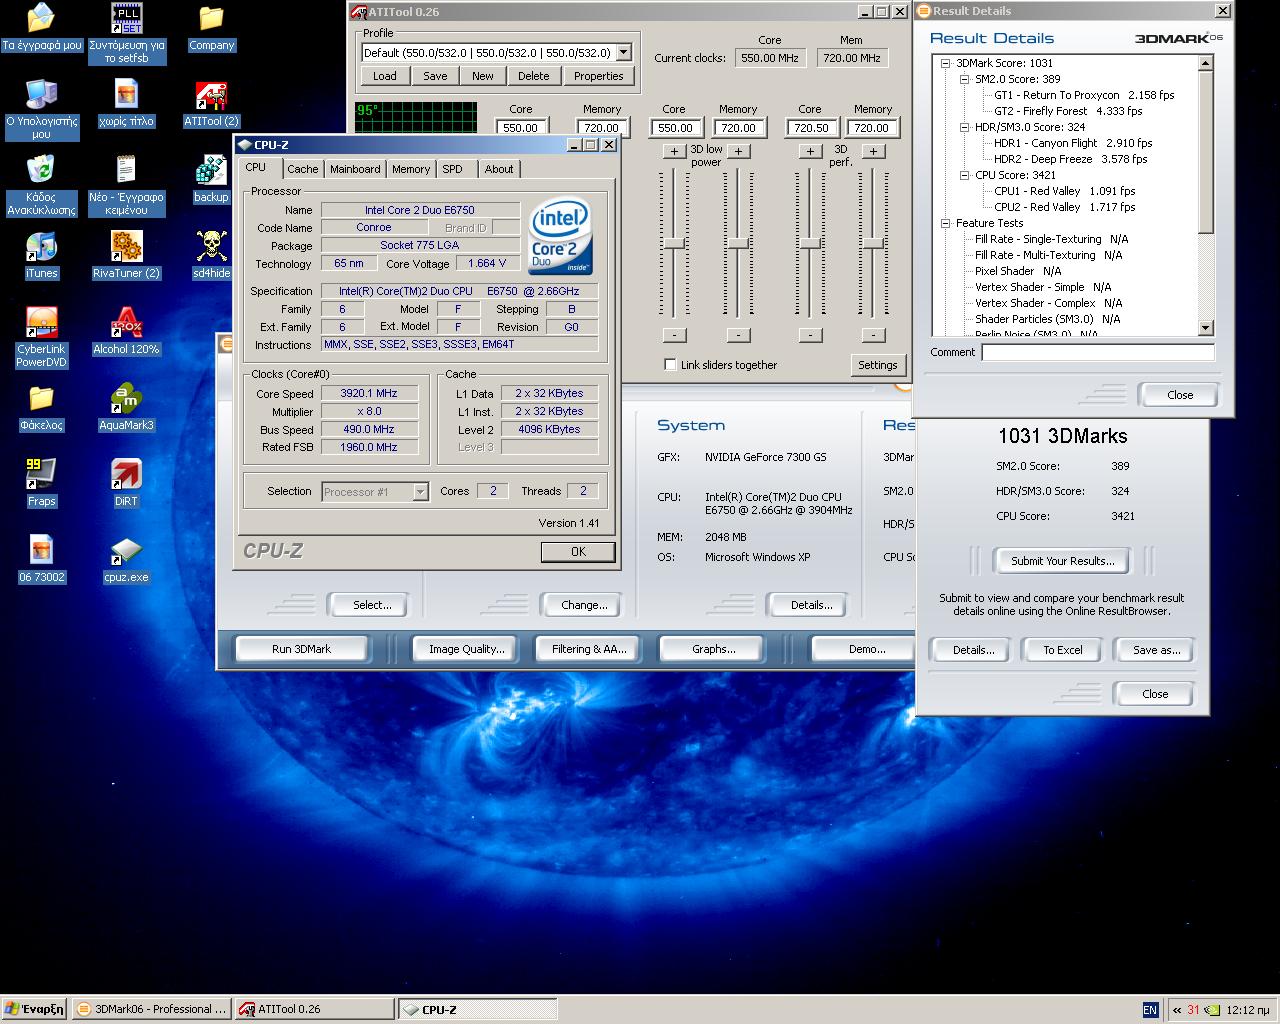This screenshot has height=1024, width=1280.
Task: Open the Company folder on desktop
Action: 211,28
